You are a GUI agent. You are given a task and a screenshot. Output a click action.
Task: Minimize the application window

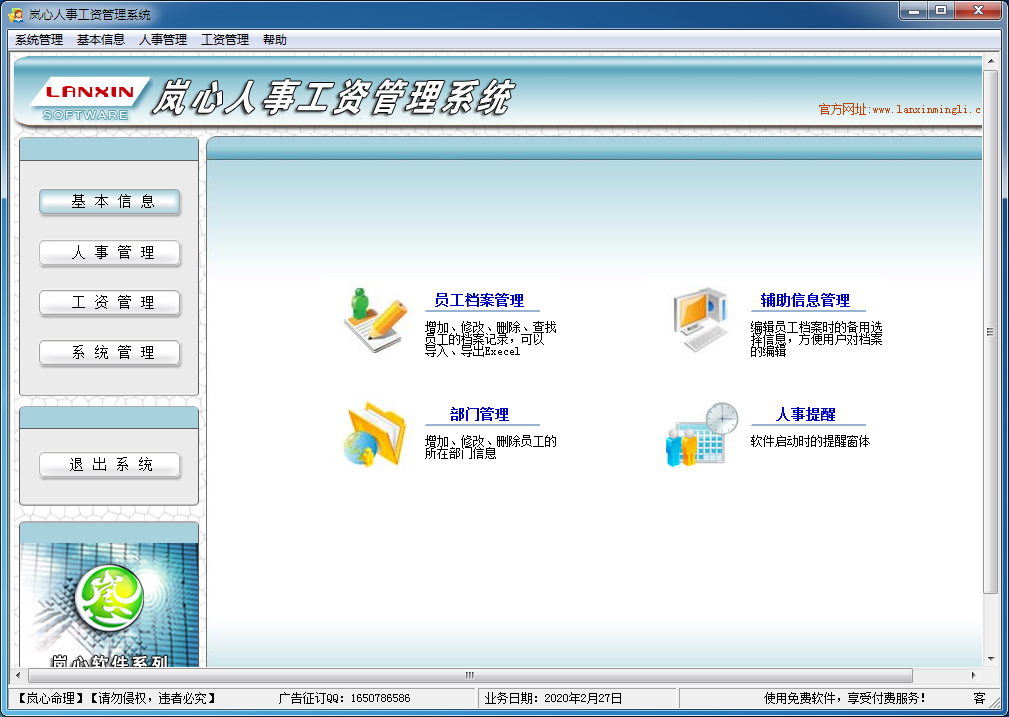(x=914, y=11)
